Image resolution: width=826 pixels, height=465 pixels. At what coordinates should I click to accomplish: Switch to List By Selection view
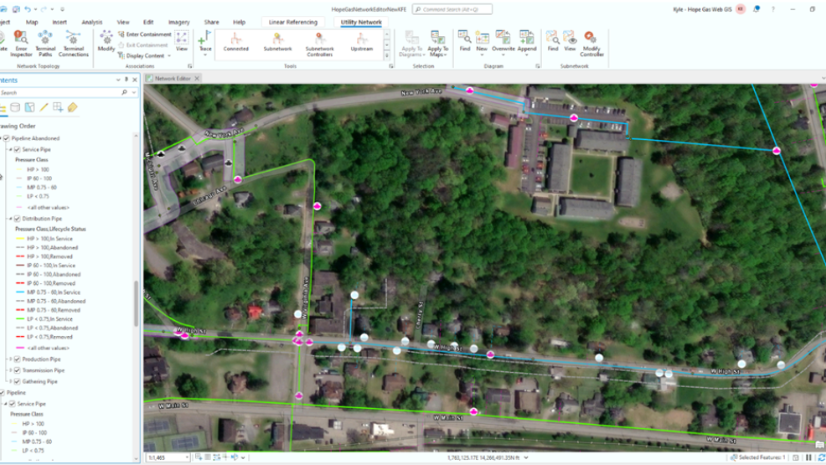pyautogui.click(x=30, y=107)
